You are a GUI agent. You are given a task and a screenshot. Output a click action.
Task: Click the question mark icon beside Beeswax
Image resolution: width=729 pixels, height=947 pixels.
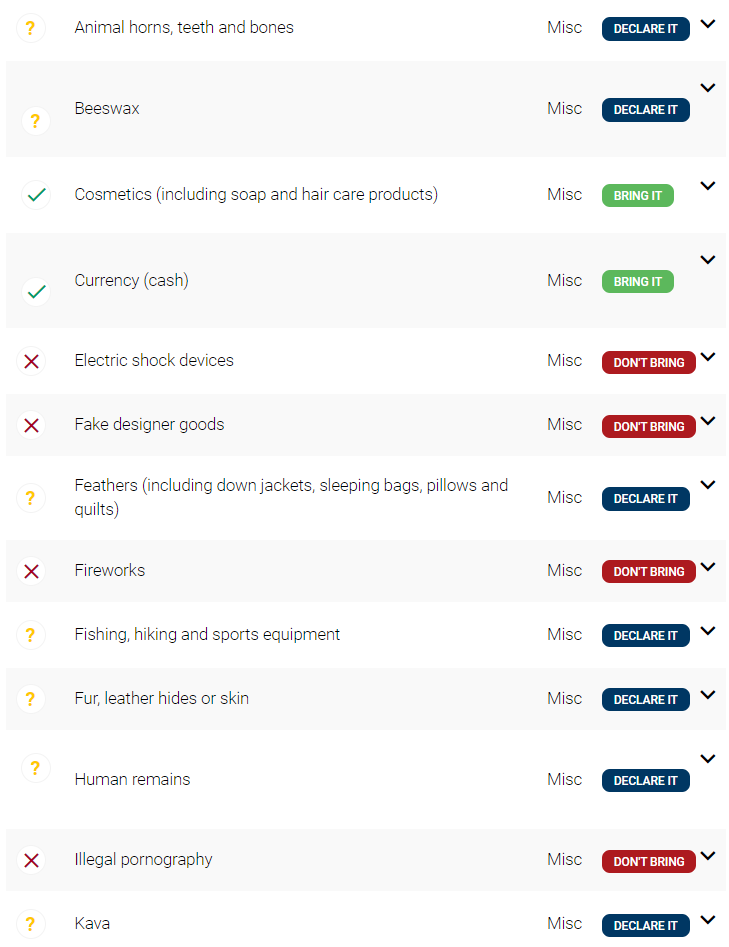coord(36,121)
